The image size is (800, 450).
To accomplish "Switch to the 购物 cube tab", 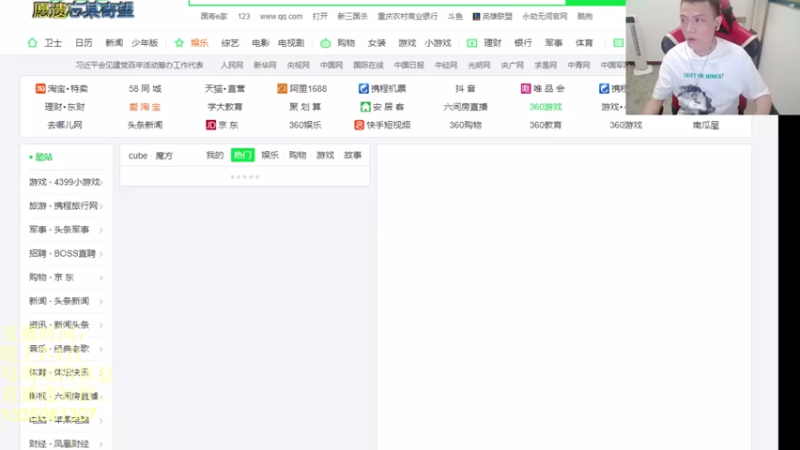I will (x=297, y=155).
